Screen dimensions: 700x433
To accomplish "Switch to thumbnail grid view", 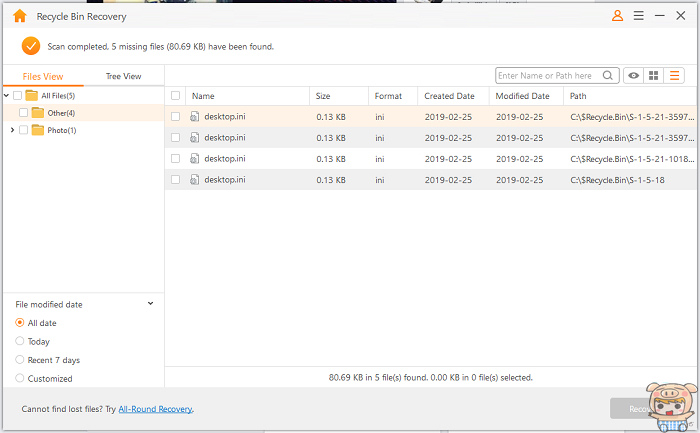I will tap(654, 76).
